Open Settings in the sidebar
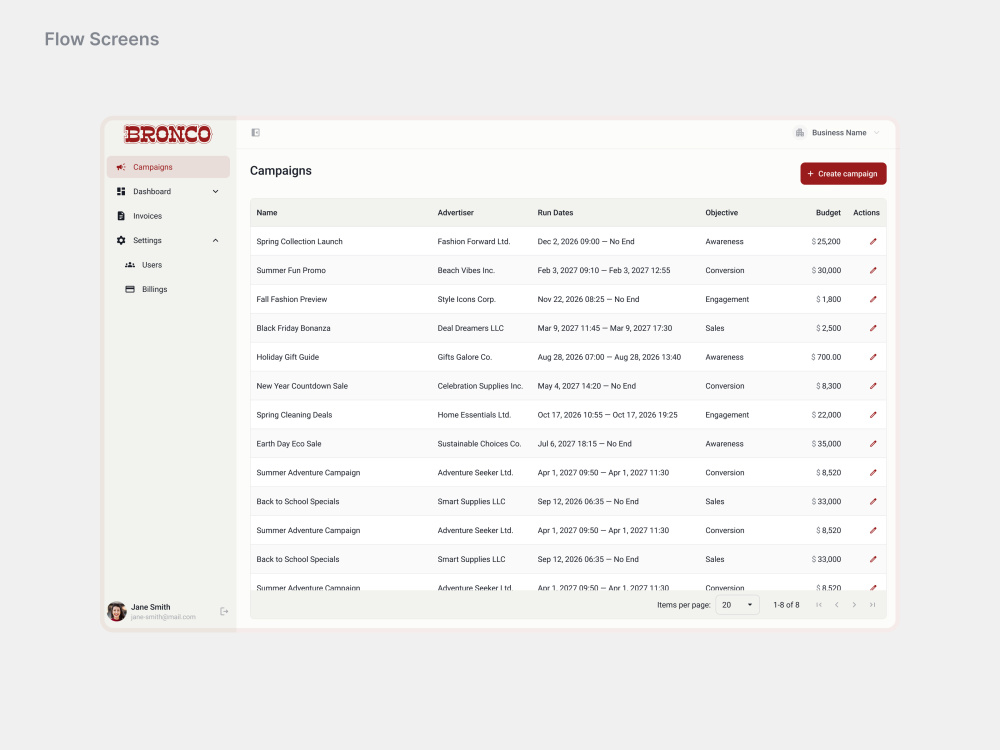 (x=168, y=240)
